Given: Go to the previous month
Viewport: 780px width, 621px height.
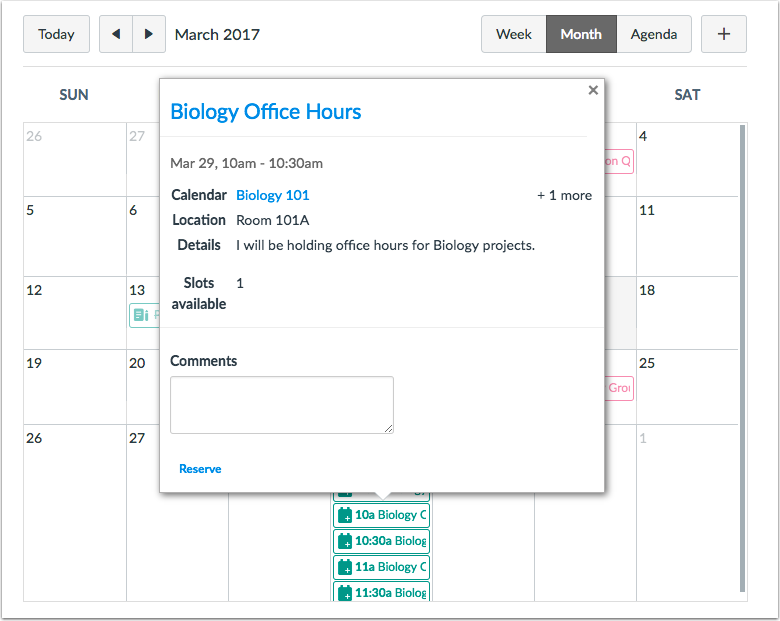Looking at the screenshot, I should coord(116,34).
